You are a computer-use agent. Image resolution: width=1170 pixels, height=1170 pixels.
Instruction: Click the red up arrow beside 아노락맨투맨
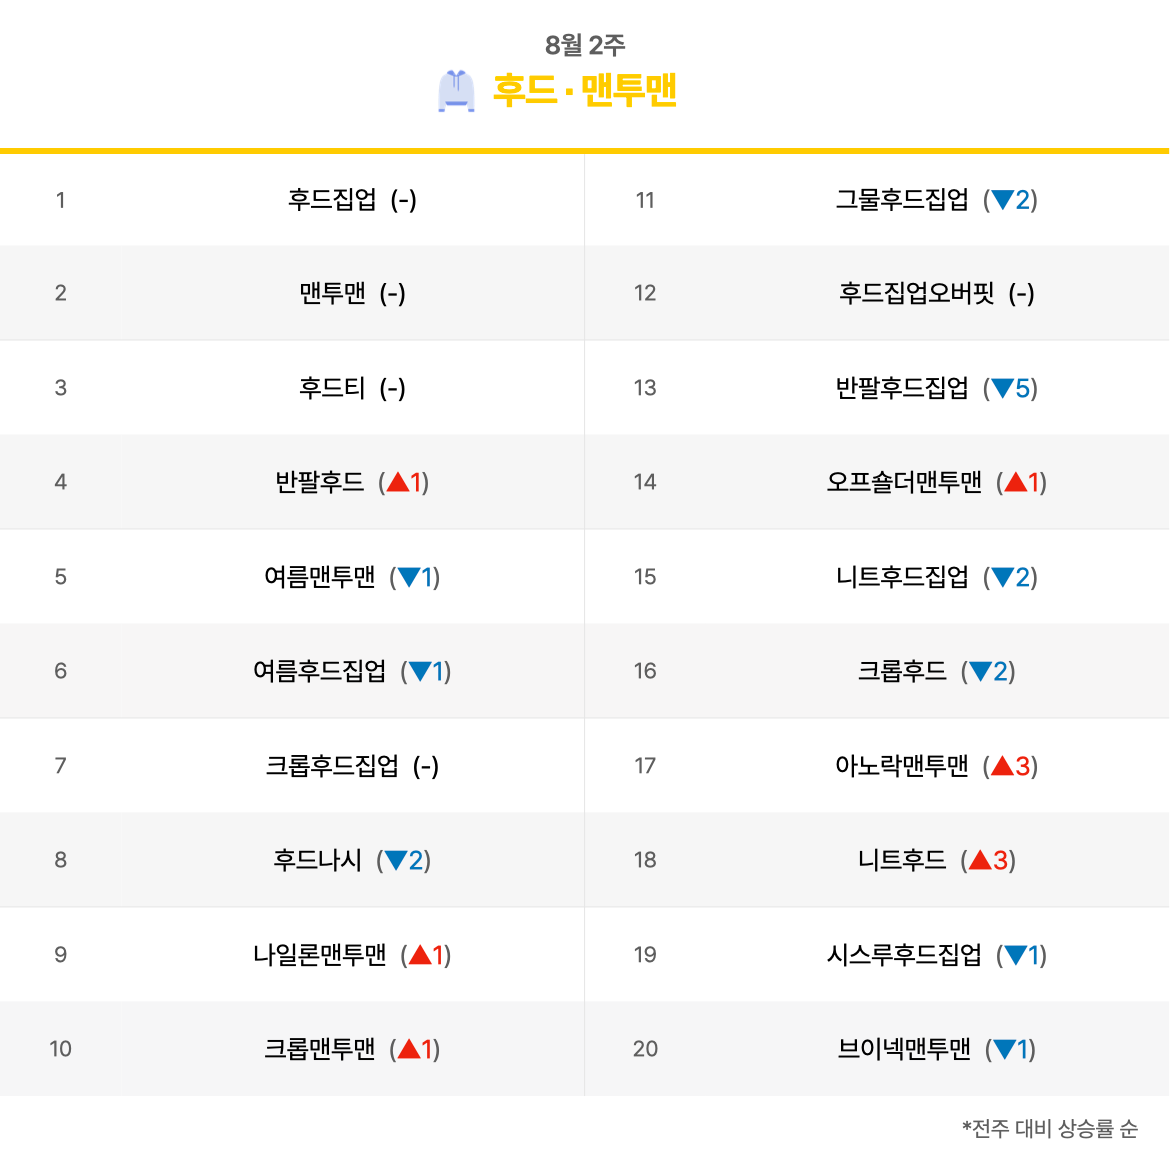pos(1002,766)
